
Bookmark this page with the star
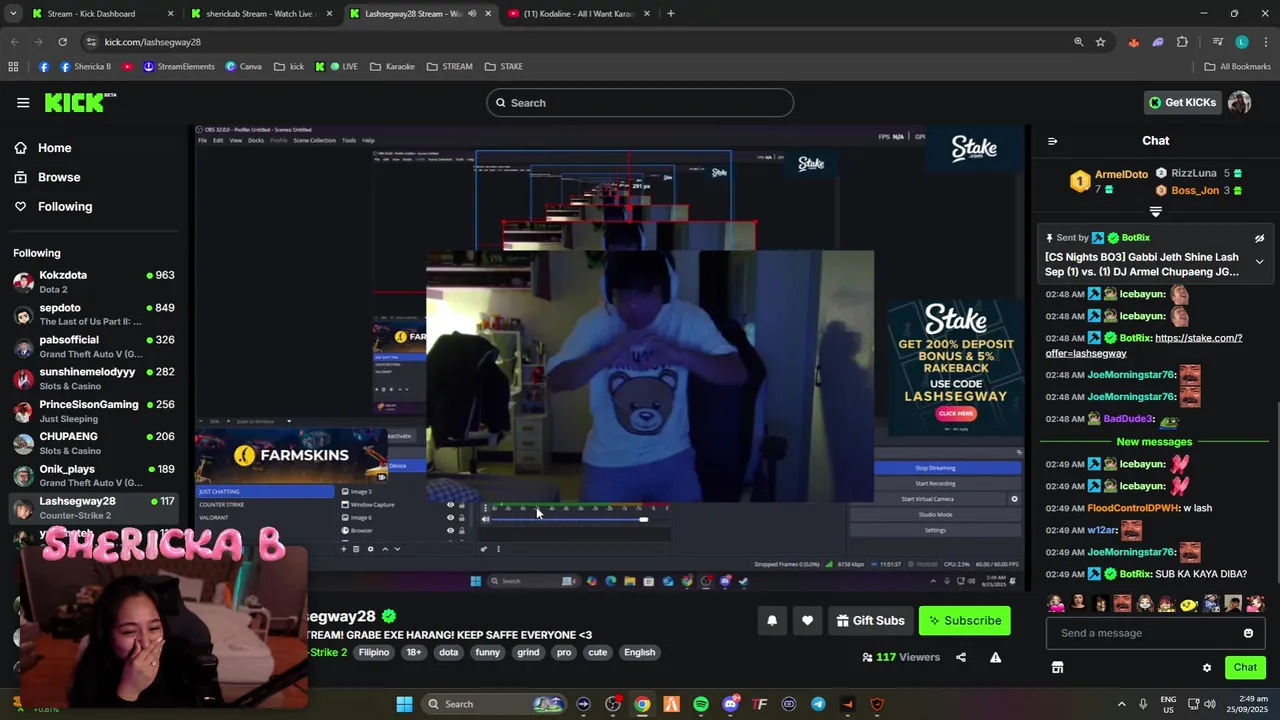point(1100,42)
